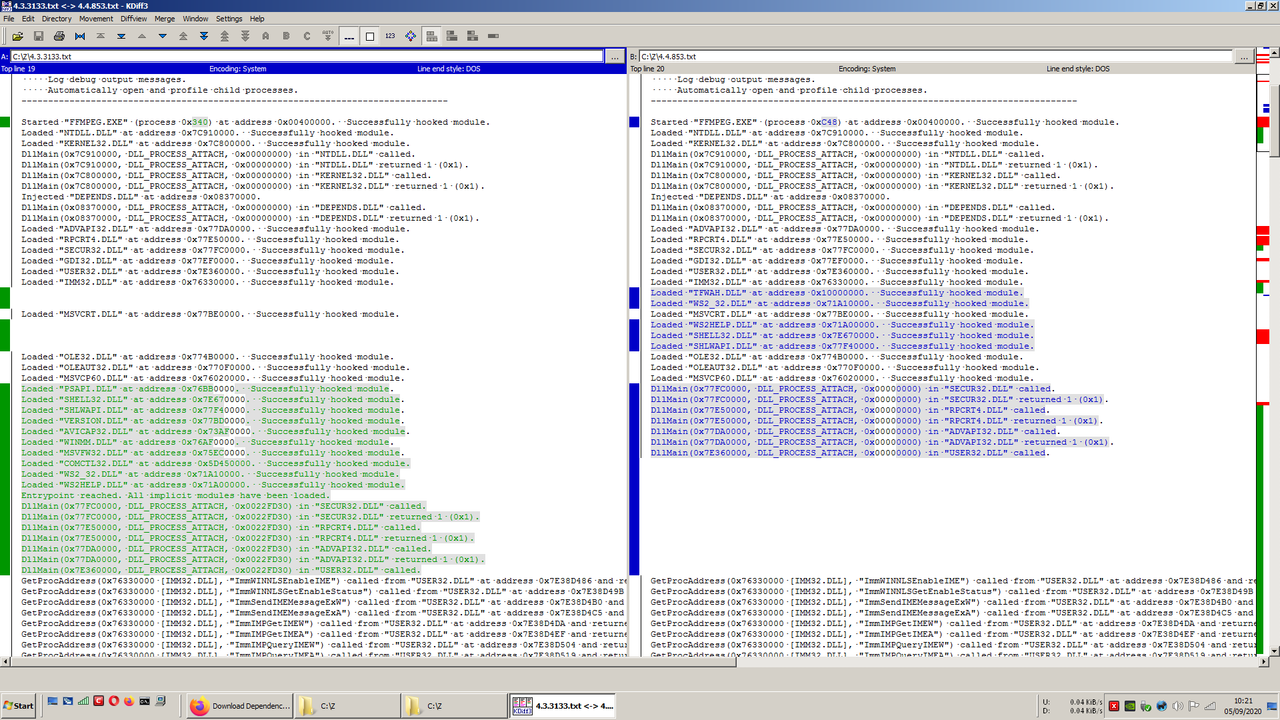Go to first delta toolbar icon
The image size is (1280, 720).
click(101, 36)
